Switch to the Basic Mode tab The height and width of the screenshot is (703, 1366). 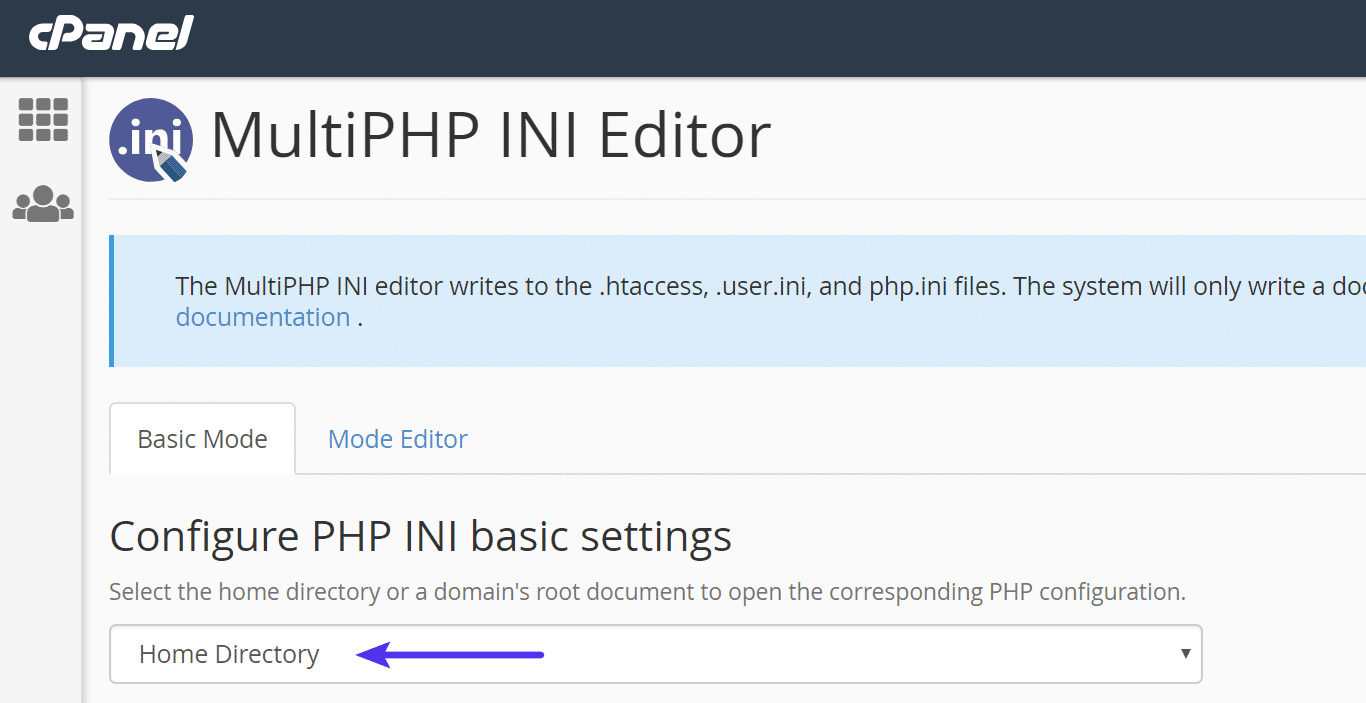tap(202, 439)
